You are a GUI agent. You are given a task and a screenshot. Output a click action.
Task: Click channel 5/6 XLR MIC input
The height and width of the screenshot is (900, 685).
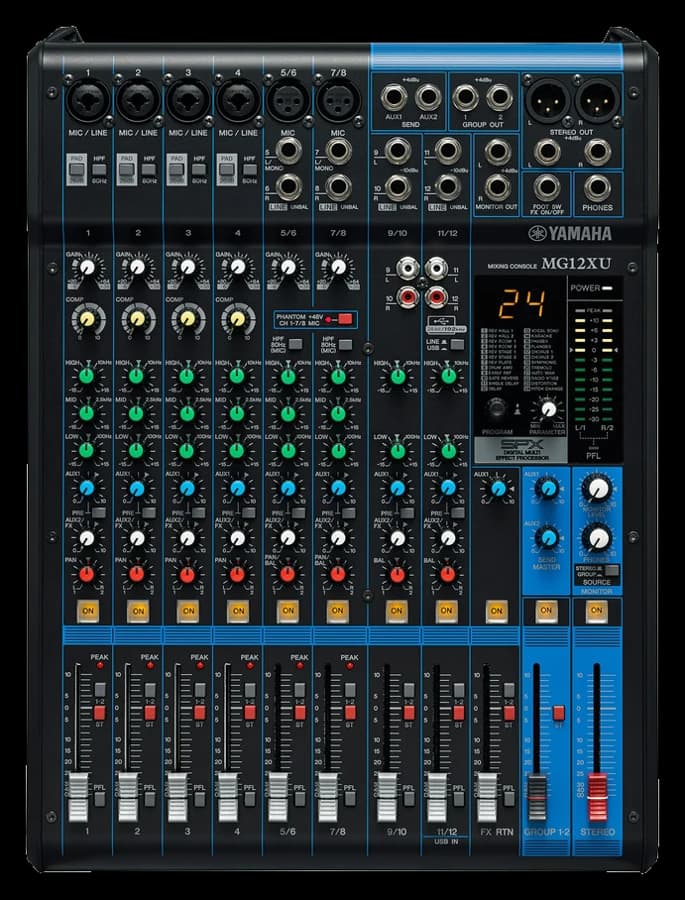tap(288, 100)
